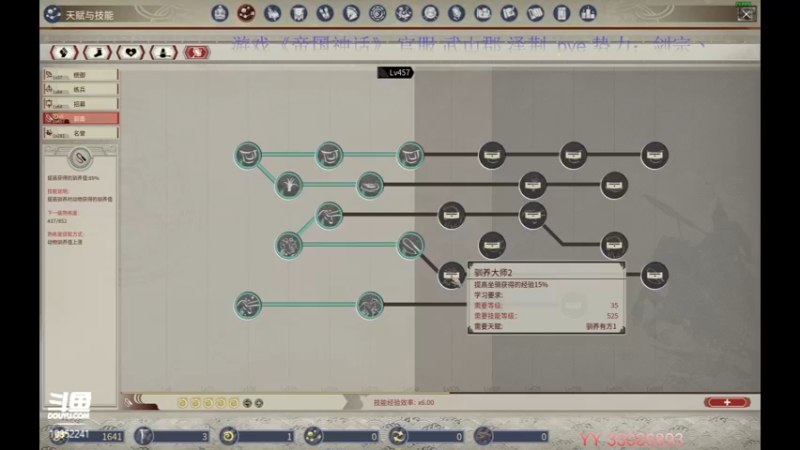Select the person-silhouette category tab
Viewport: 800px width, 450px height.
164,52
